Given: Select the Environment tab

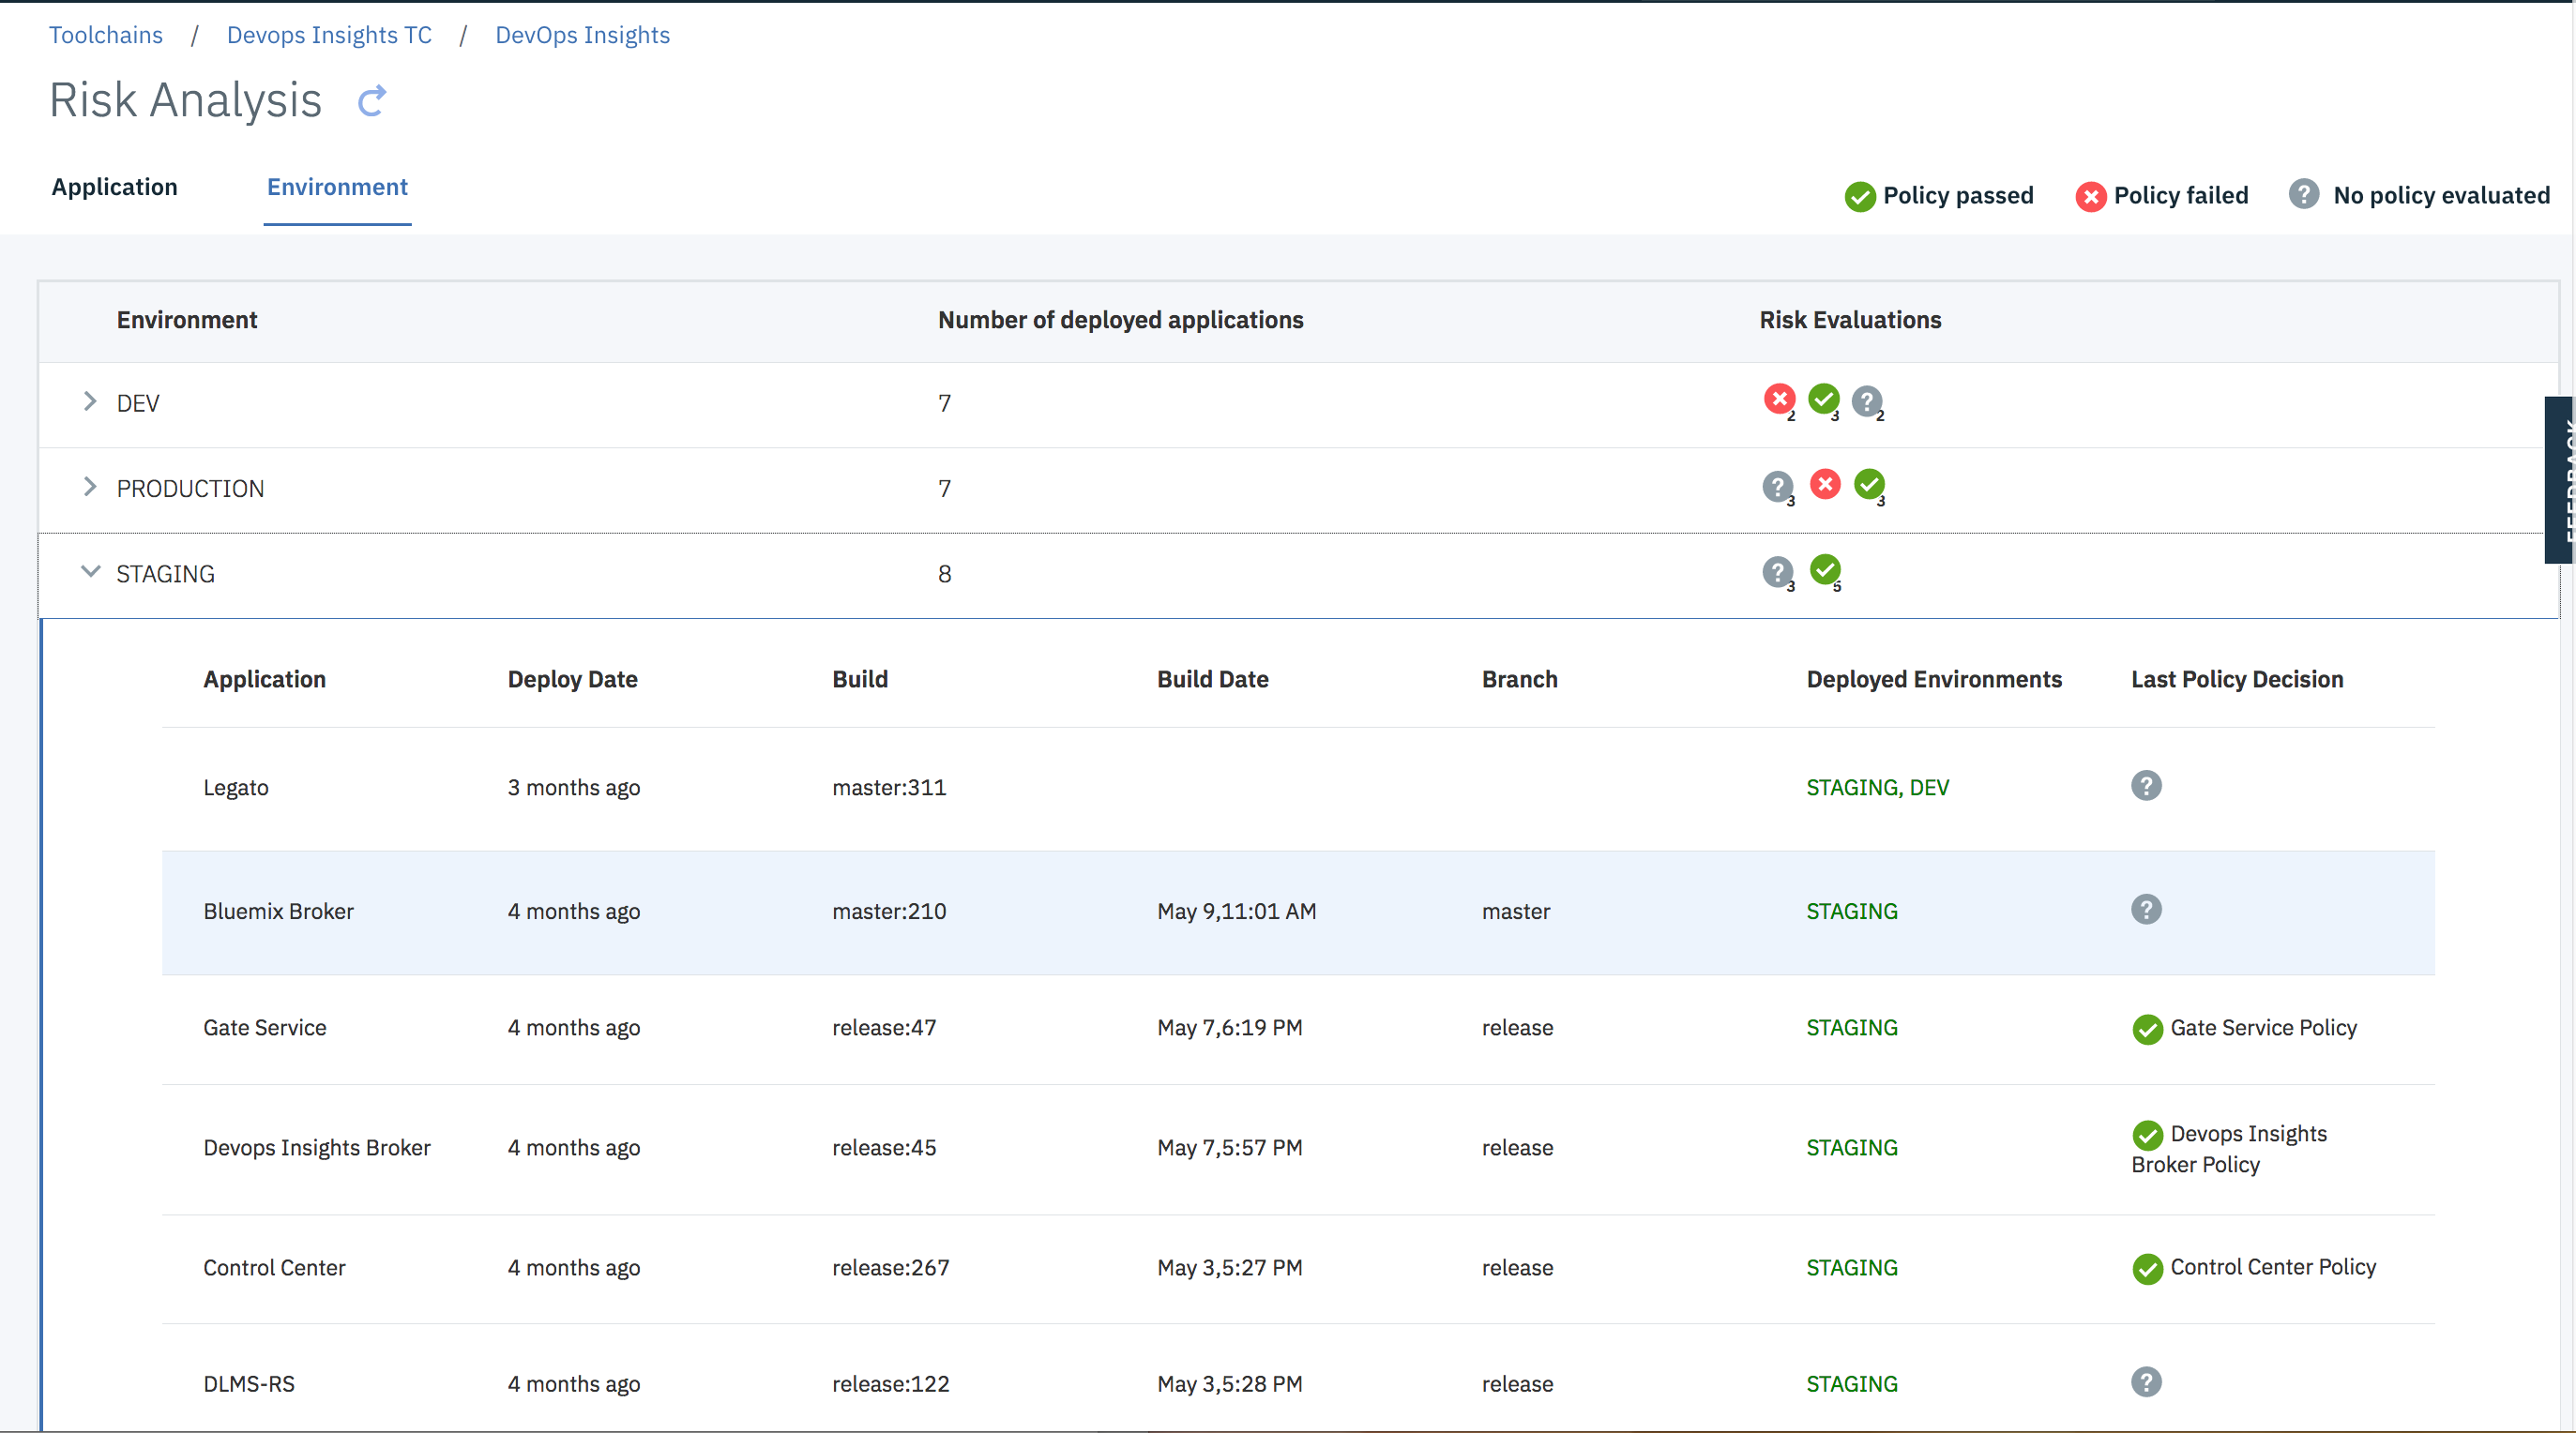Looking at the screenshot, I should (x=337, y=187).
